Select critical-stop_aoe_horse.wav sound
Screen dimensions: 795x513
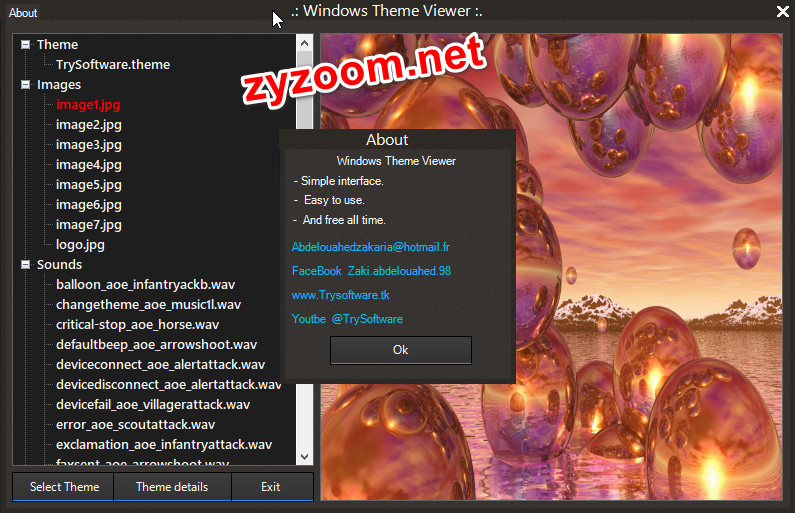pyautogui.click(x=137, y=324)
